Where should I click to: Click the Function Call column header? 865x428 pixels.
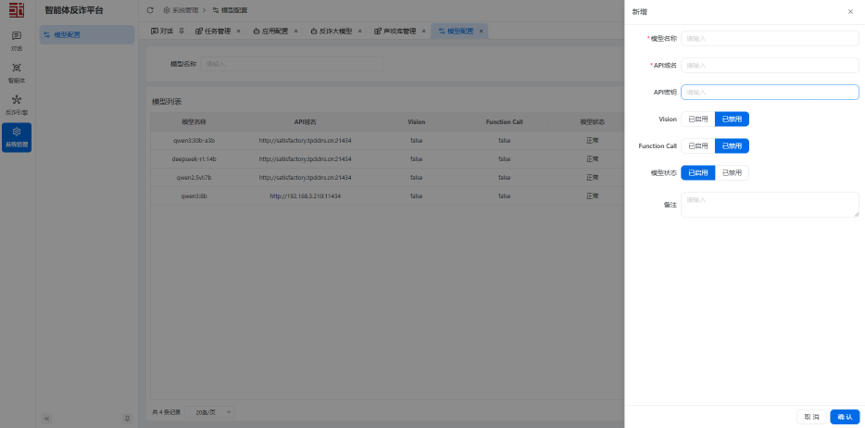[504, 122]
